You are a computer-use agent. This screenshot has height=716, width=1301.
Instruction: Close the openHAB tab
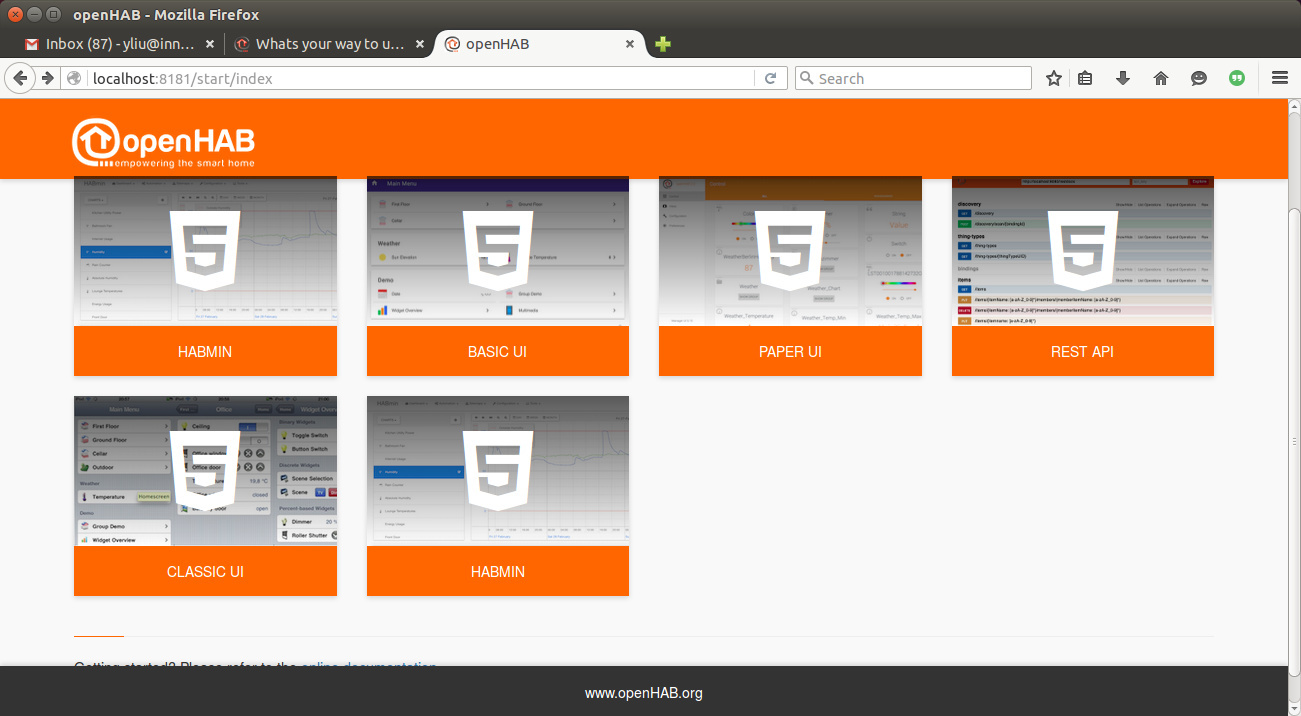pyautogui.click(x=630, y=44)
